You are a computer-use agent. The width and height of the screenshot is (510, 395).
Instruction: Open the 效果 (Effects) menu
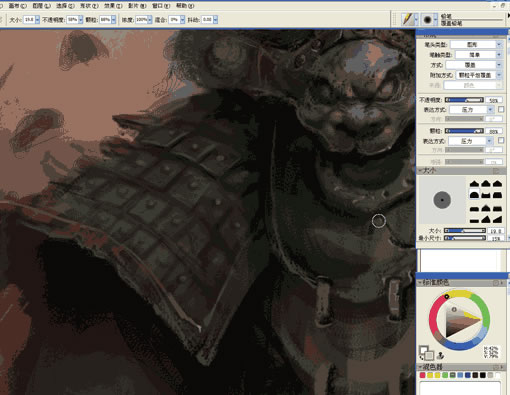tap(113, 6)
